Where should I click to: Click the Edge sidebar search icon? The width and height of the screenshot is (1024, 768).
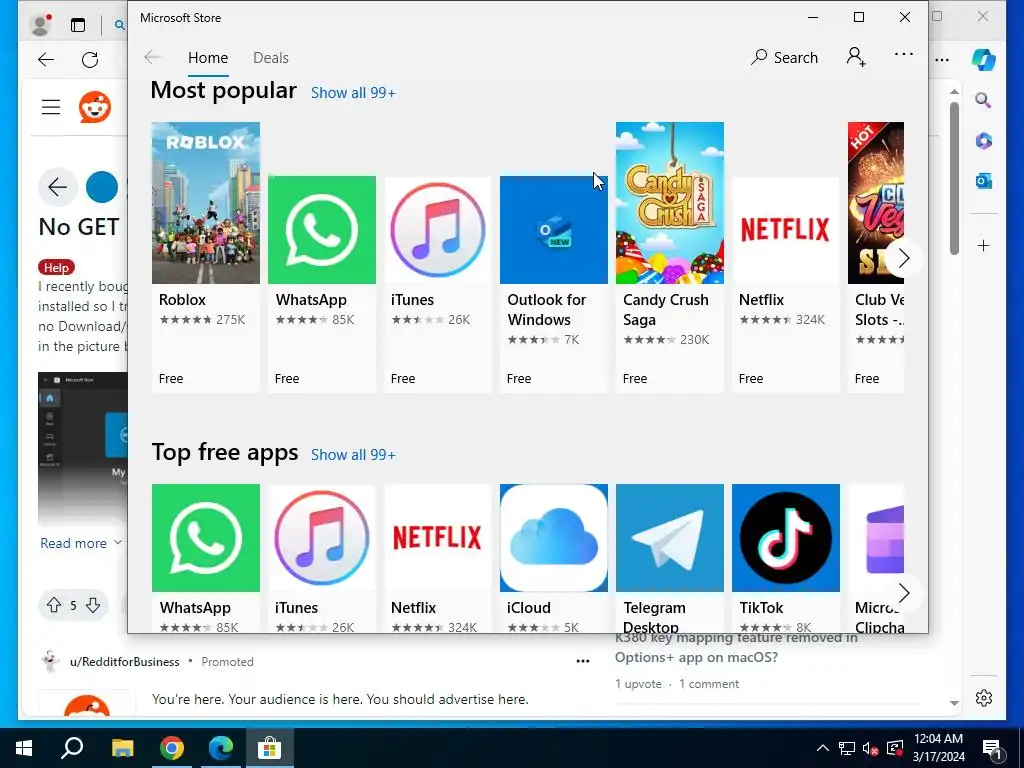click(x=984, y=100)
